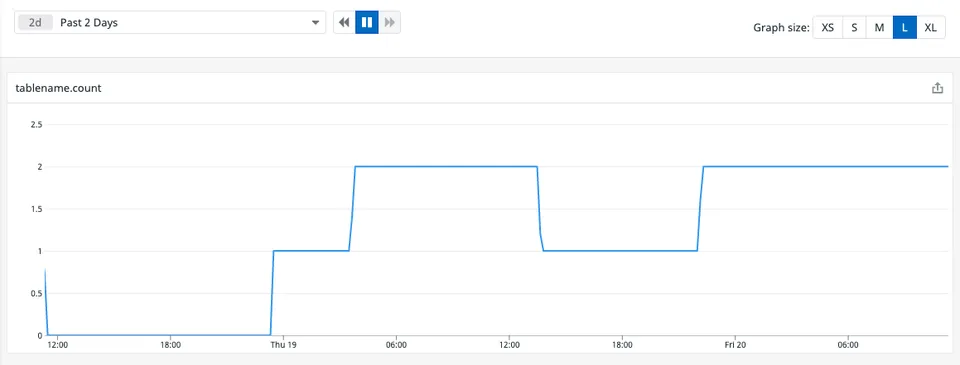The width and height of the screenshot is (960, 365).
Task: Click the Graph size label
Action: (781, 28)
